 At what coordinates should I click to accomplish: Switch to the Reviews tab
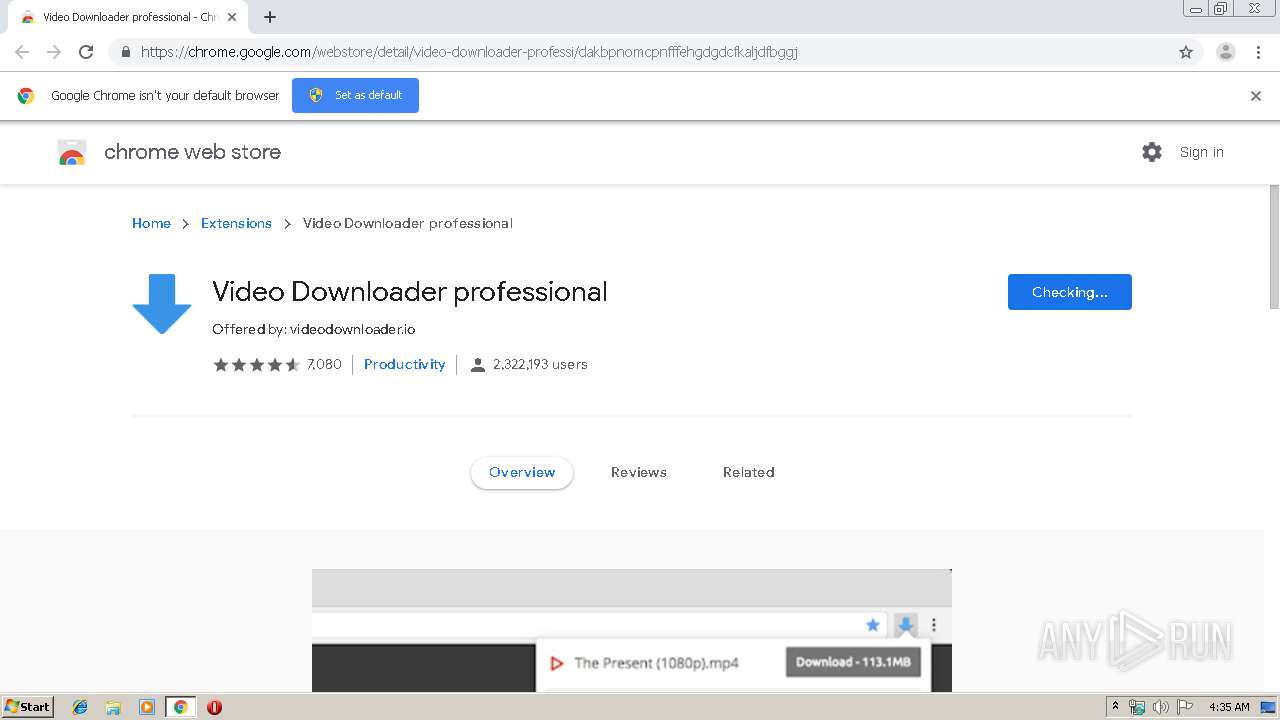click(x=639, y=472)
